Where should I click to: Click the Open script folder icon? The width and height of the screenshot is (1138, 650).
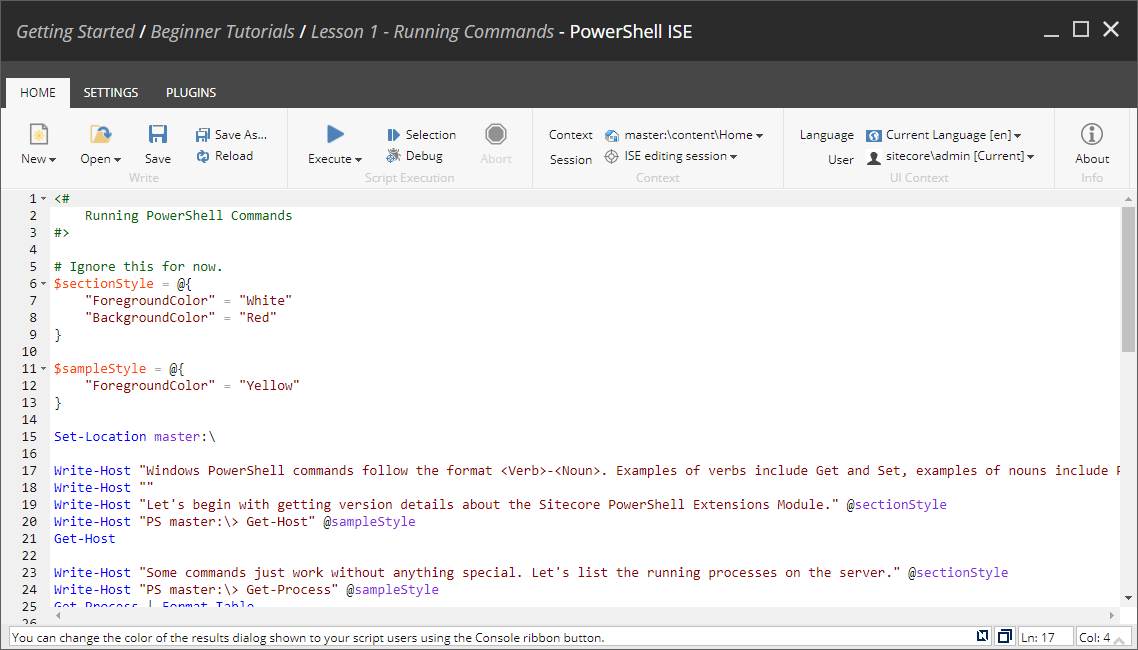[100, 134]
